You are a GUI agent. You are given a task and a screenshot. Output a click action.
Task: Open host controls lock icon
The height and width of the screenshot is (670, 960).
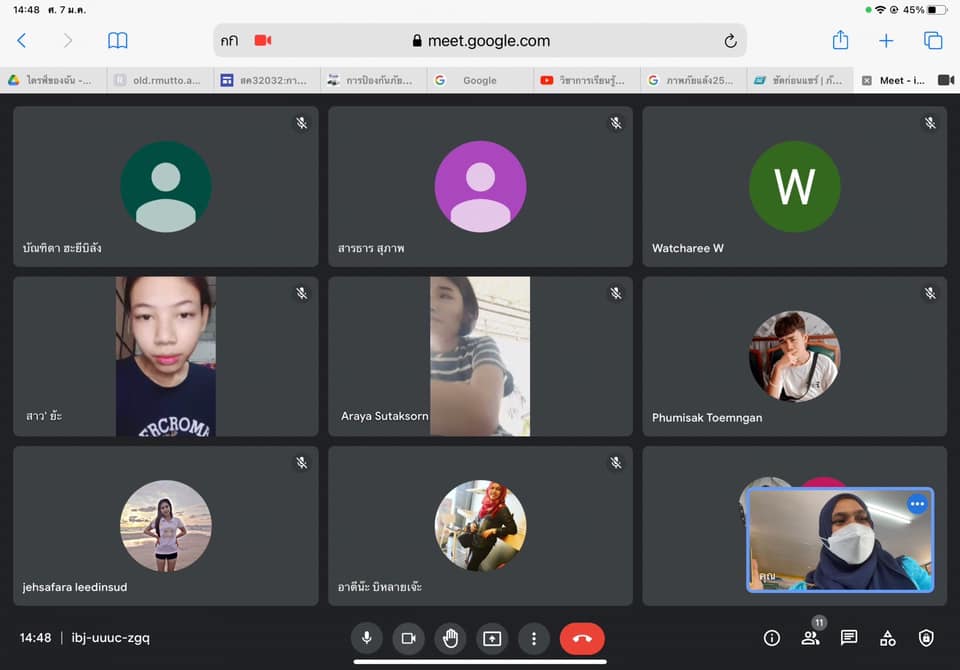pyautogui.click(x=926, y=638)
